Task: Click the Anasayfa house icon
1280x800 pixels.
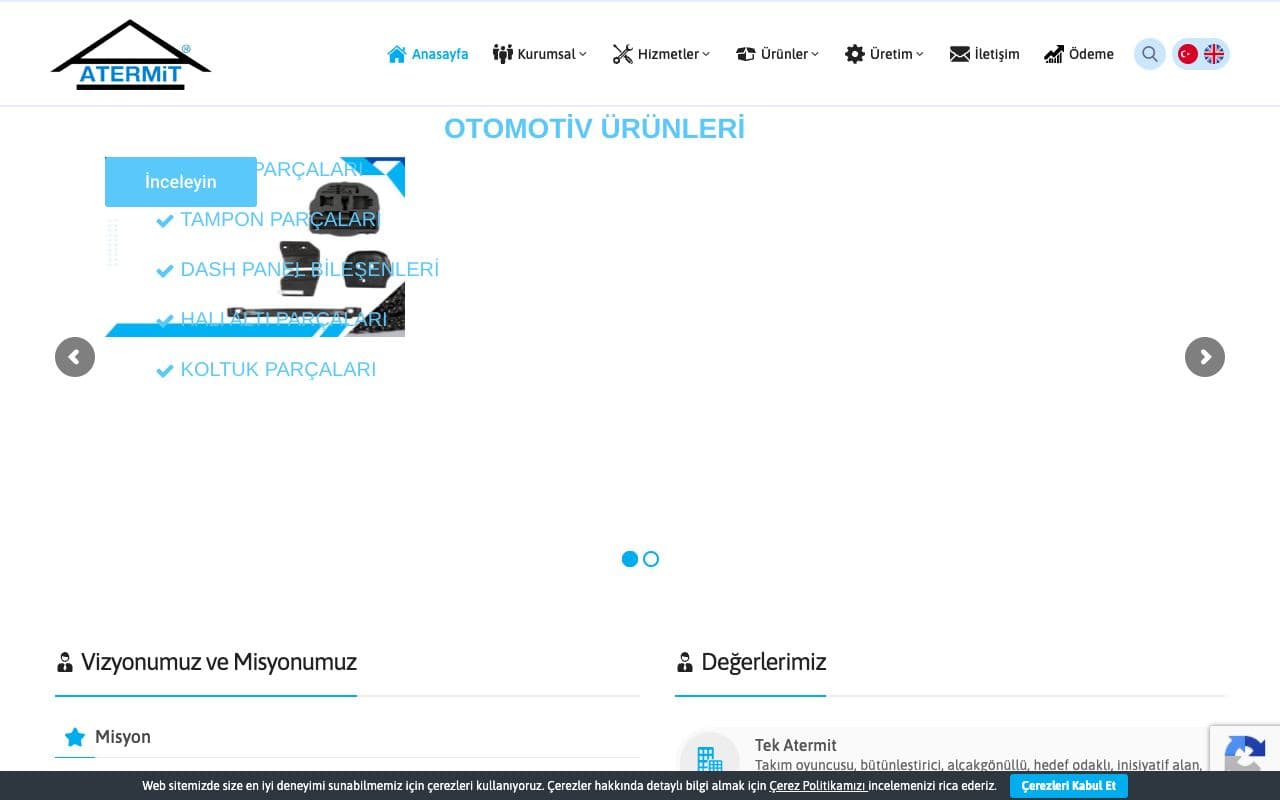Action: pos(397,54)
